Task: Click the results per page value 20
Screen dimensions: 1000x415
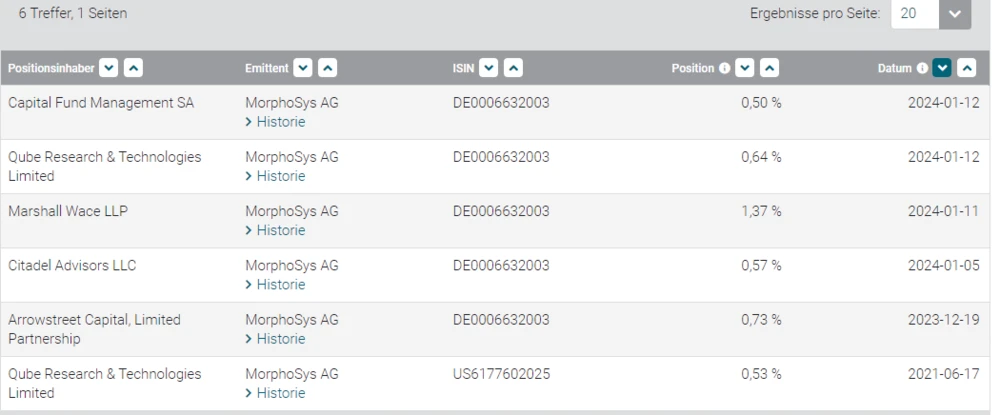Action: tap(909, 14)
